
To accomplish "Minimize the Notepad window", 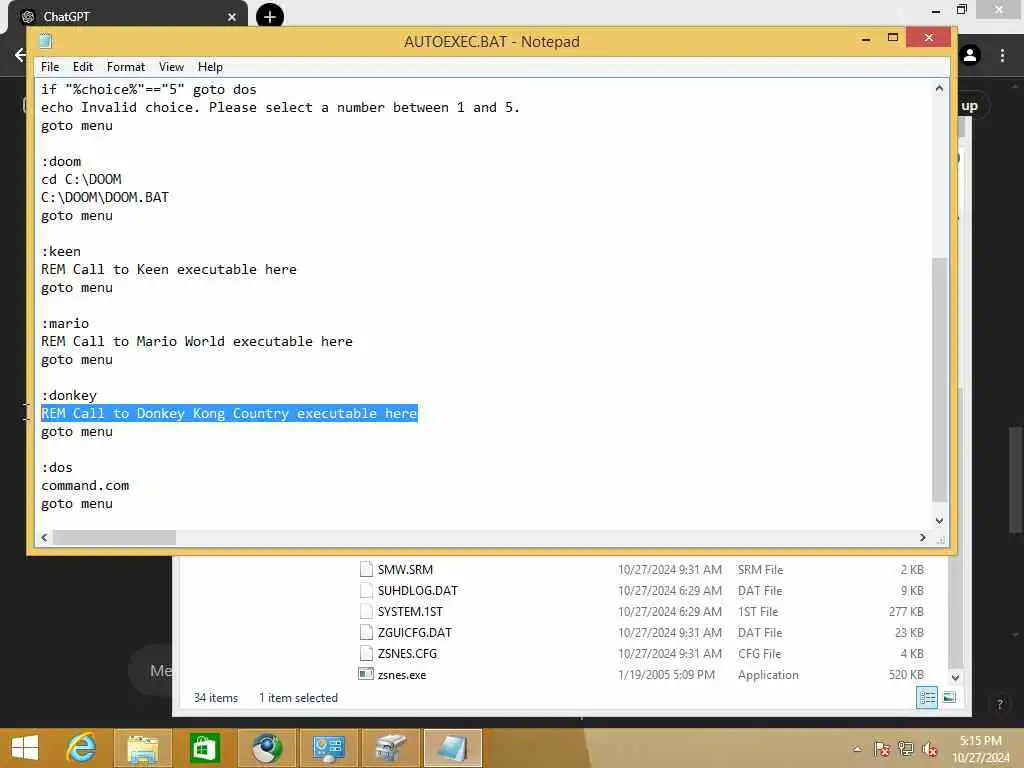I will 866,39.
